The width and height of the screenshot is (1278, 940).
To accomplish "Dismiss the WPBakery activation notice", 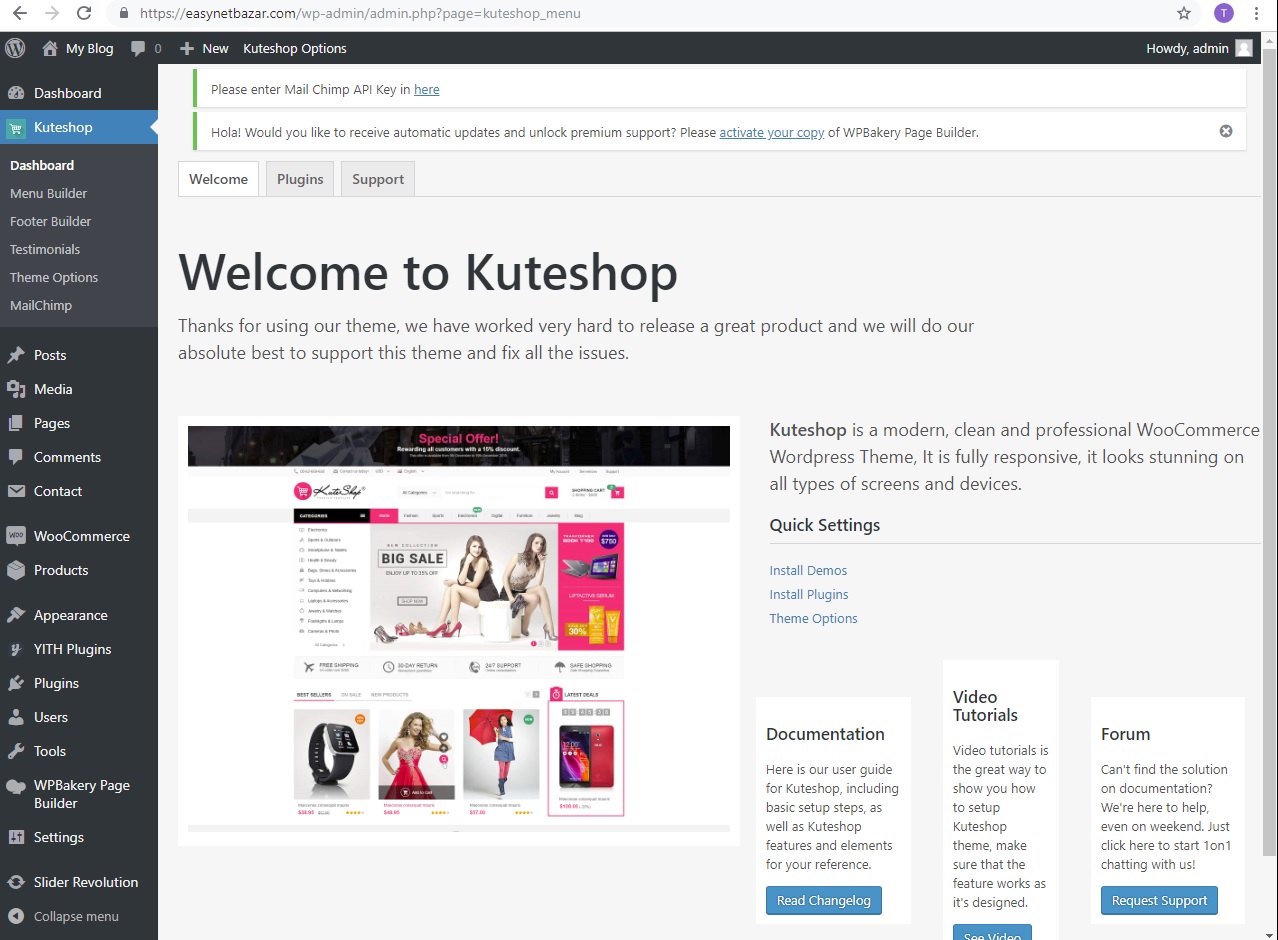I will [1226, 131].
